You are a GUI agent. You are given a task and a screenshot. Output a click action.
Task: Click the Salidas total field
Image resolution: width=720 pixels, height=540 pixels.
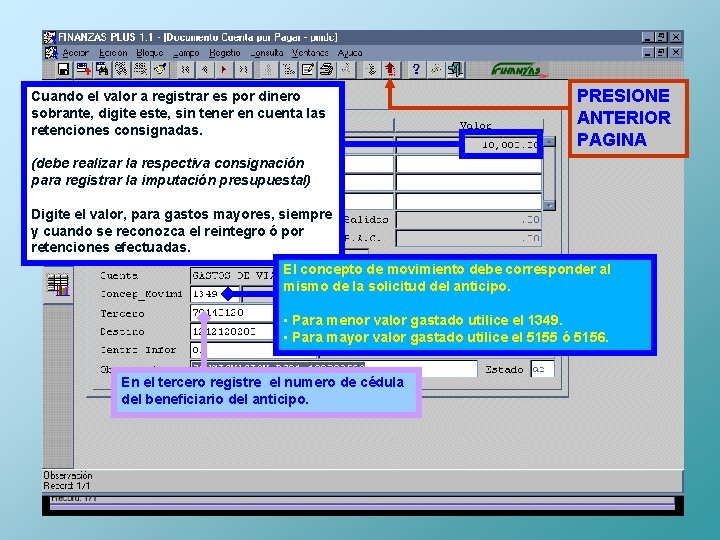(469, 220)
